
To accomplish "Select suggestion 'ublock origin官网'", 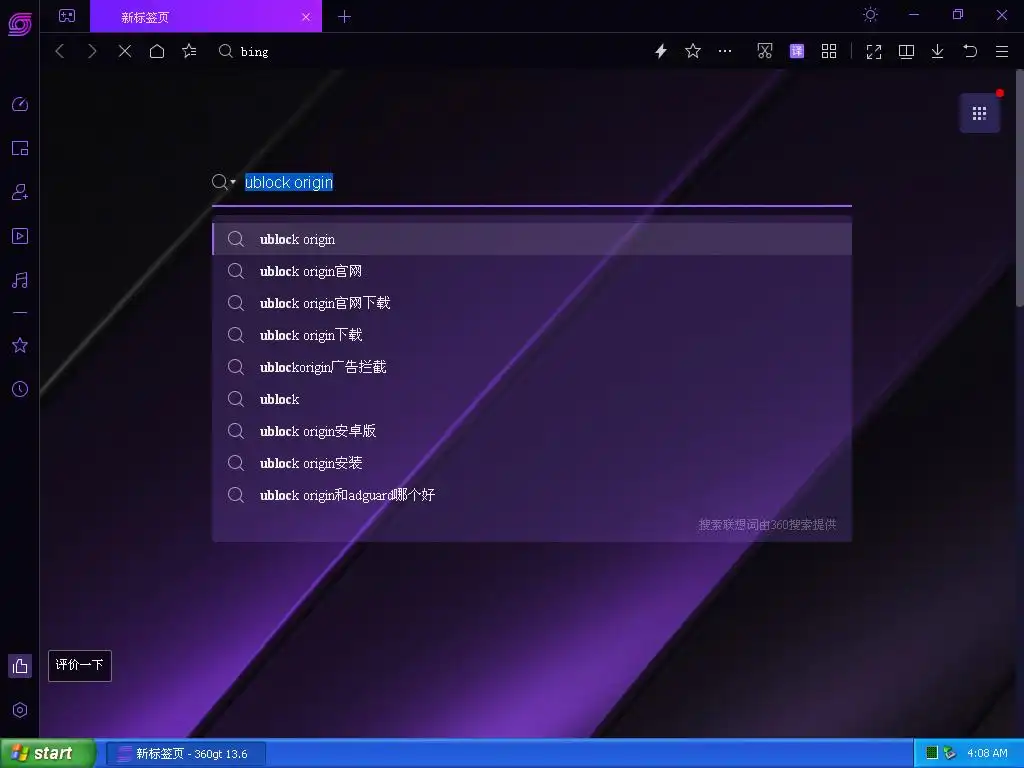I will tap(532, 271).
